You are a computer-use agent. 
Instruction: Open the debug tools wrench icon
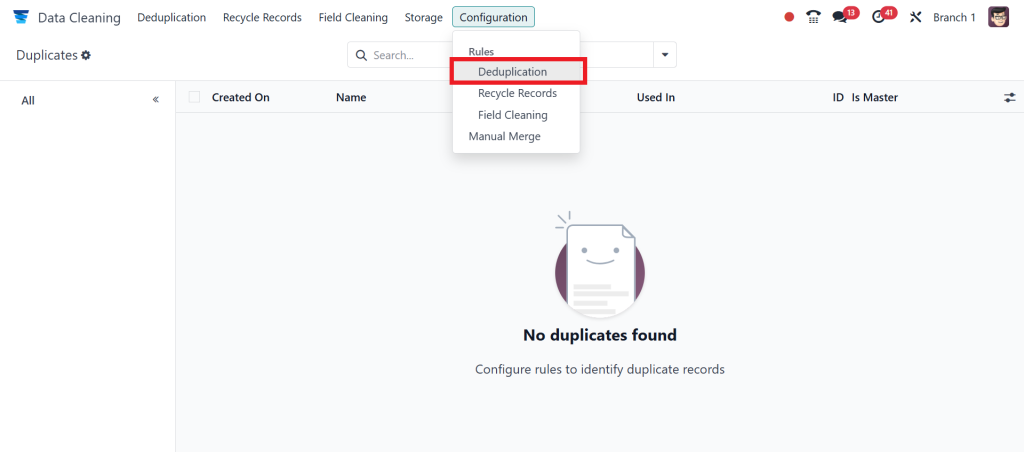click(916, 17)
